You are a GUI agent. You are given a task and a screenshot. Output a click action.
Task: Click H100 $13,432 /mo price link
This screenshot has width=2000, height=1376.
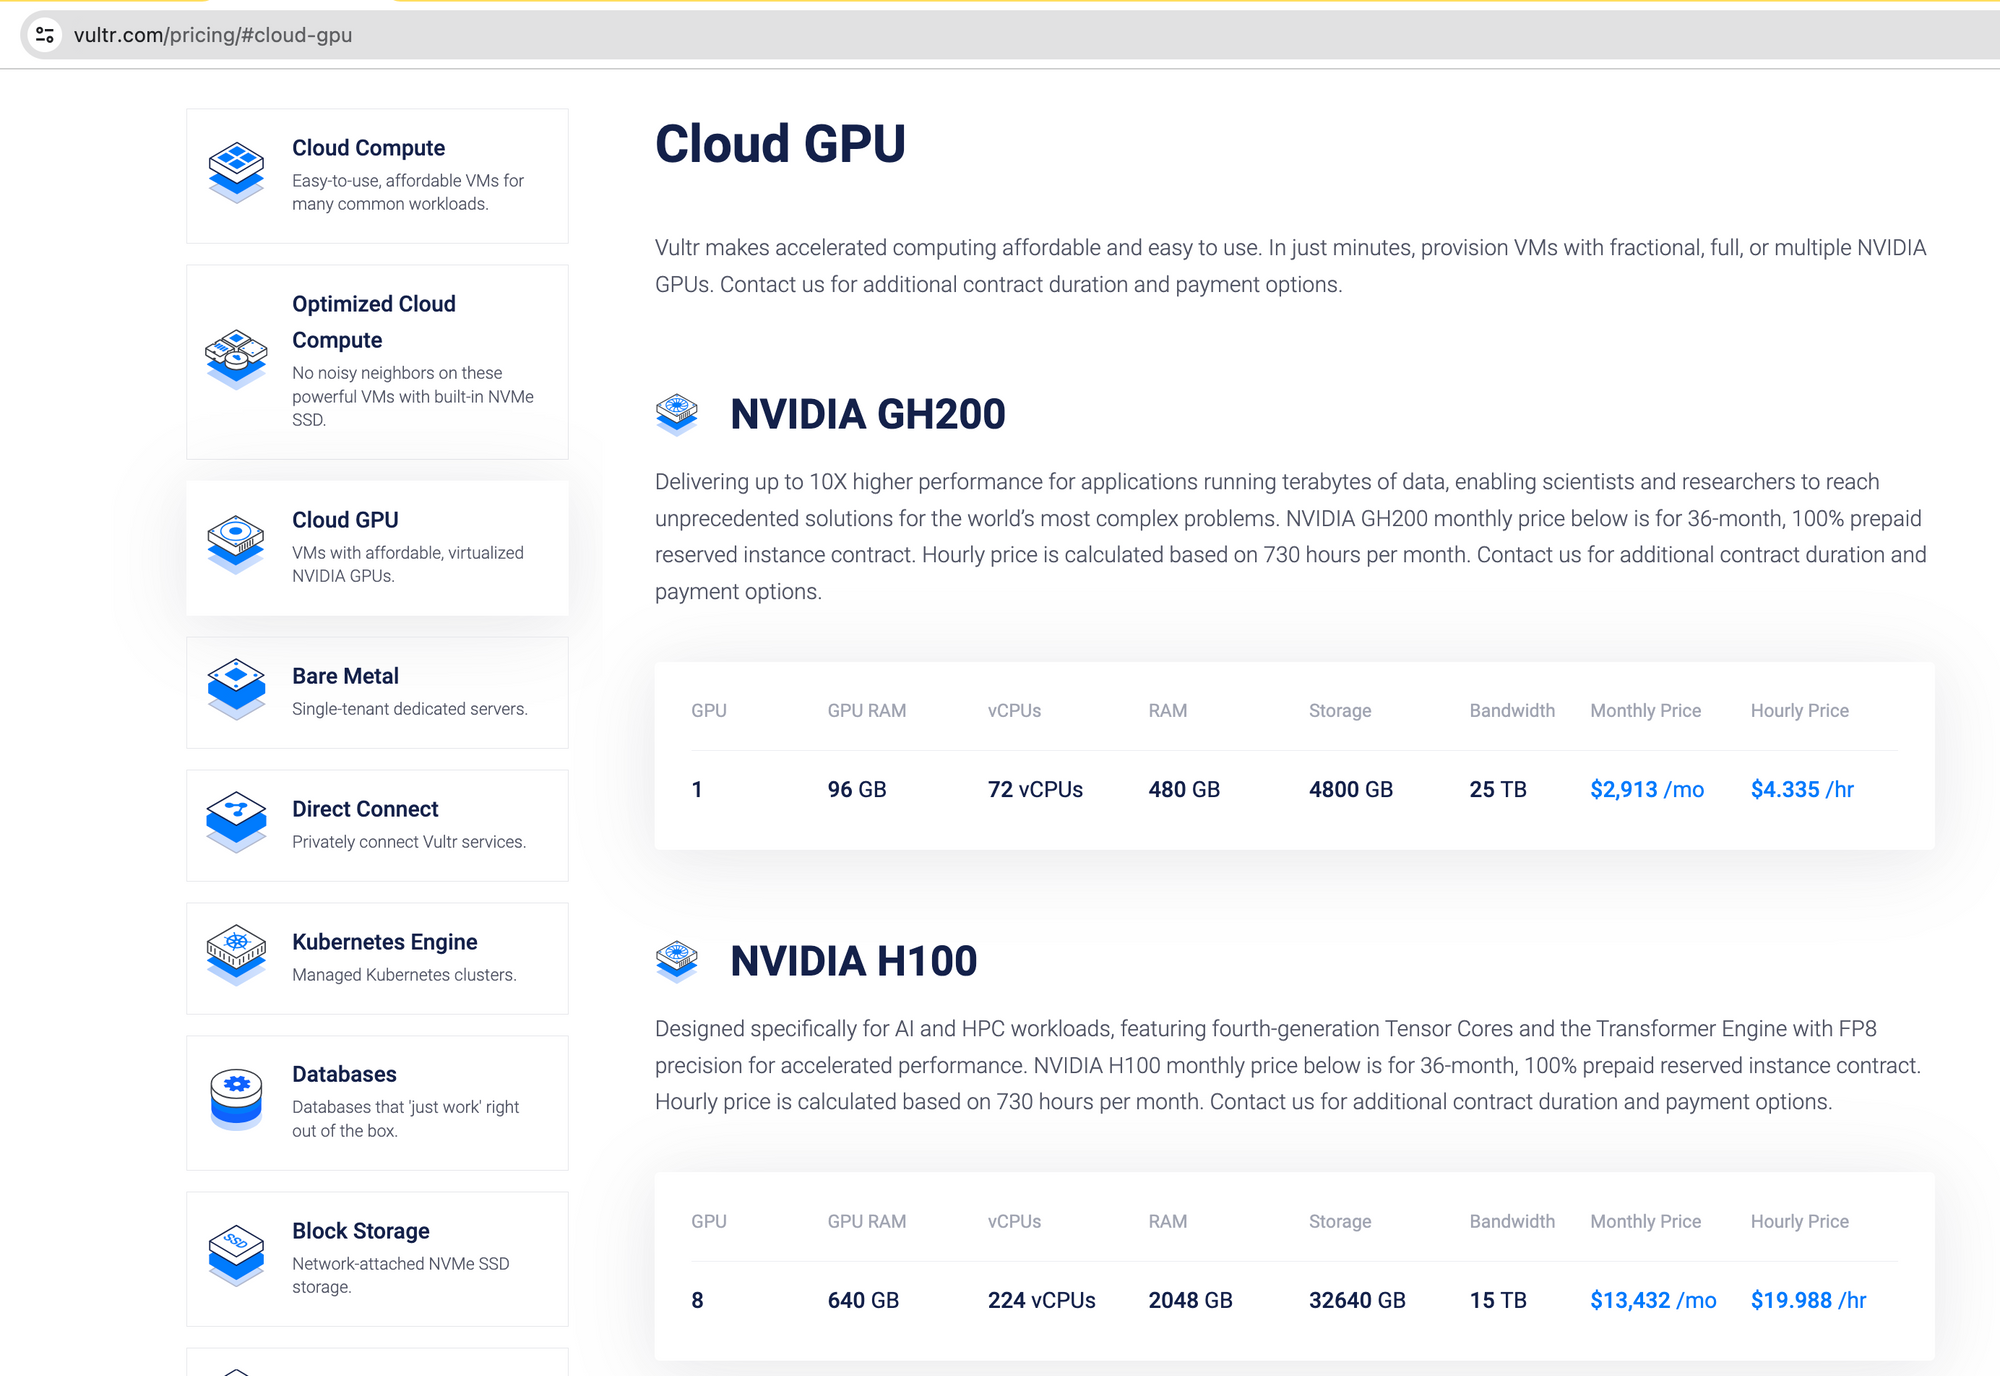(x=1652, y=1300)
